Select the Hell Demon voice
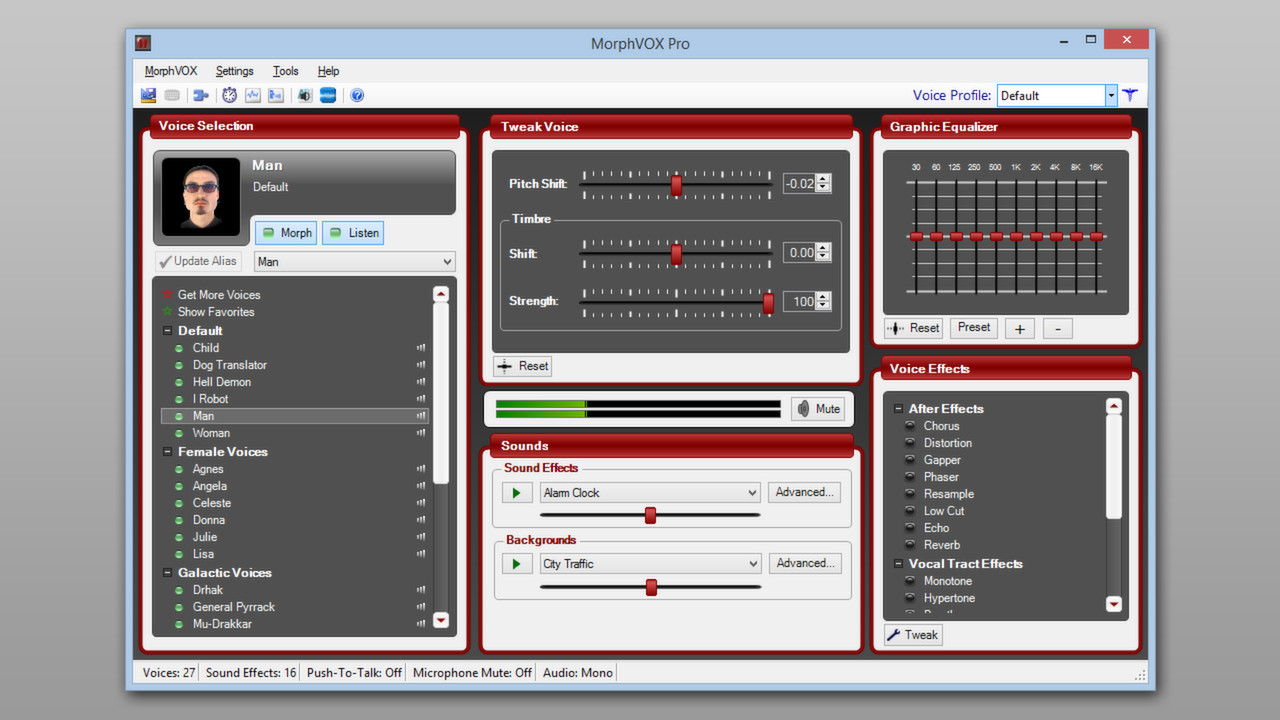 (x=221, y=381)
